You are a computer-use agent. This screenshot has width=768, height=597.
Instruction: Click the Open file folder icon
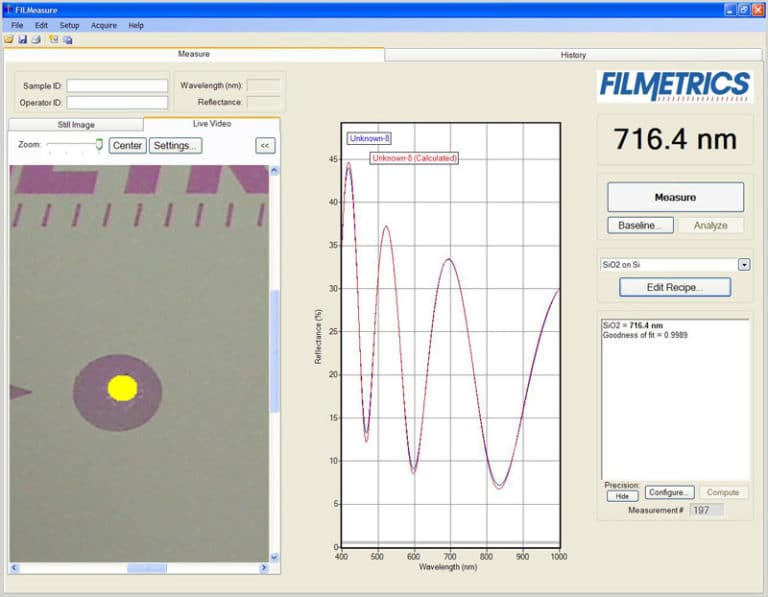[x=9, y=39]
